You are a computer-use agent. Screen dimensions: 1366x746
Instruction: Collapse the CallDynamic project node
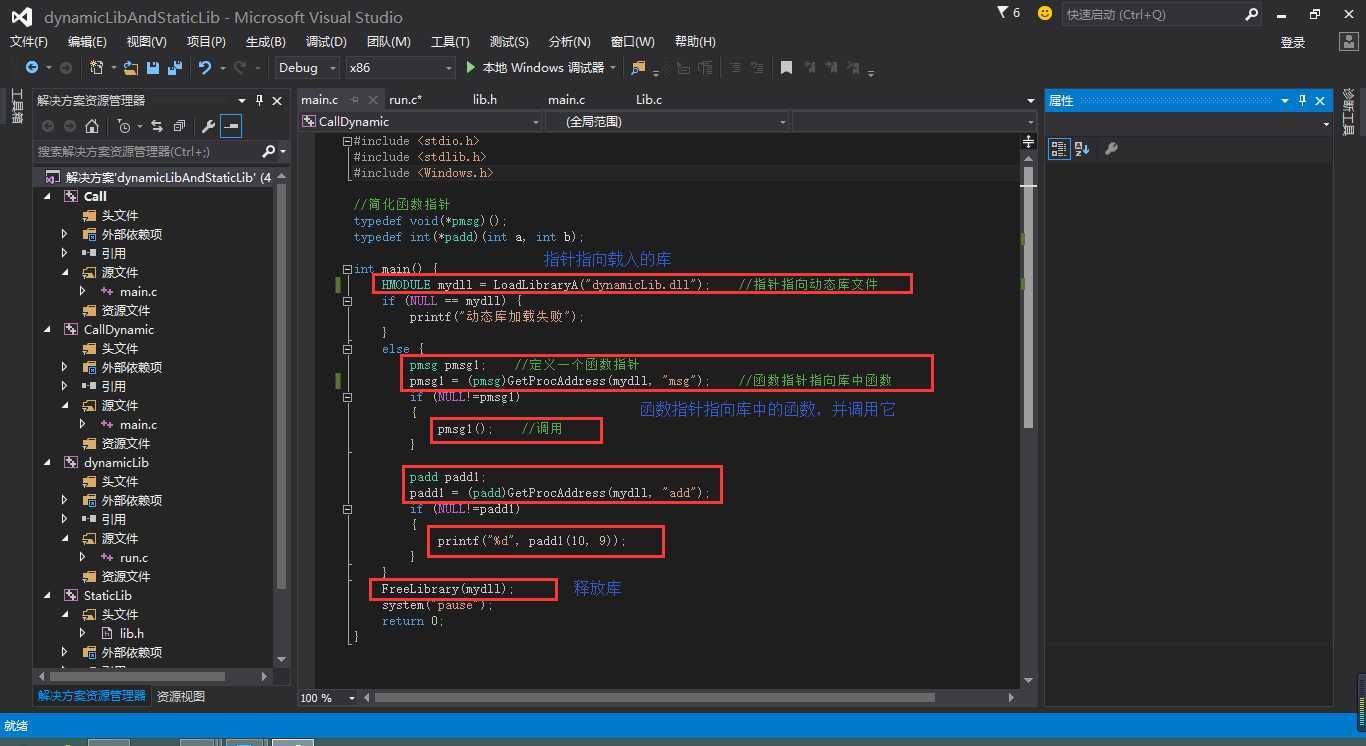(46, 330)
